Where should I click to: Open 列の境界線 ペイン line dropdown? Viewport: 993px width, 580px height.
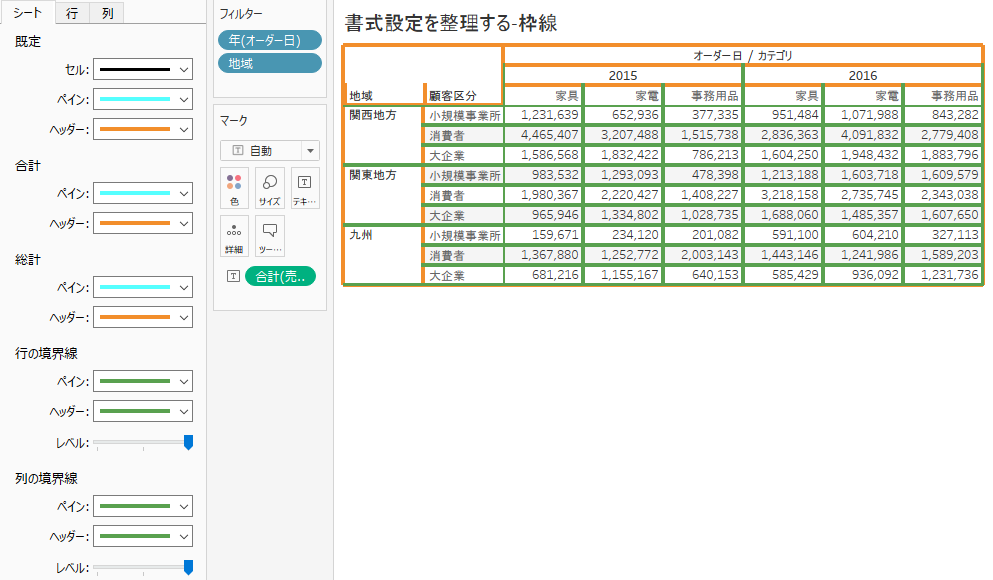(x=143, y=507)
